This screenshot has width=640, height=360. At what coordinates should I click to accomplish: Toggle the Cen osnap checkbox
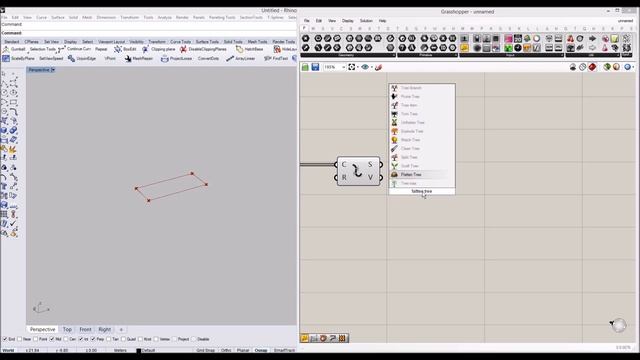pos(66,339)
